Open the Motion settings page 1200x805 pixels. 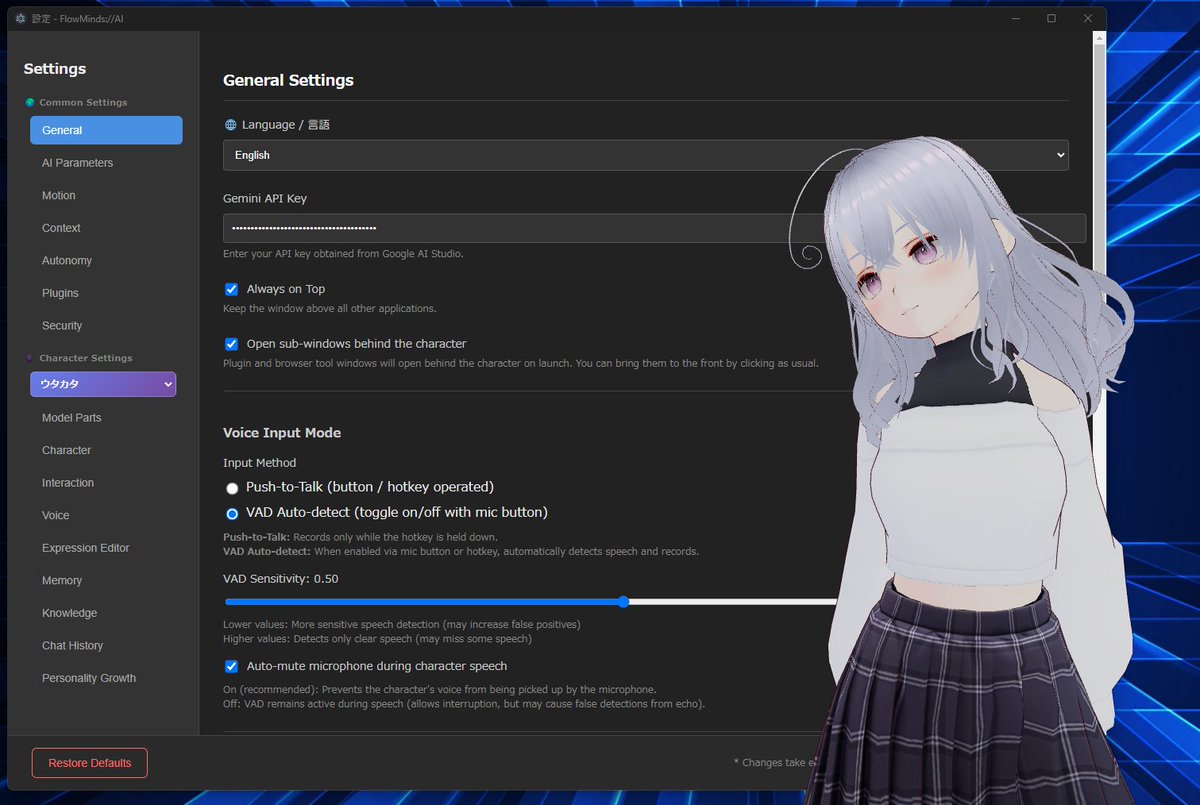coord(58,195)
